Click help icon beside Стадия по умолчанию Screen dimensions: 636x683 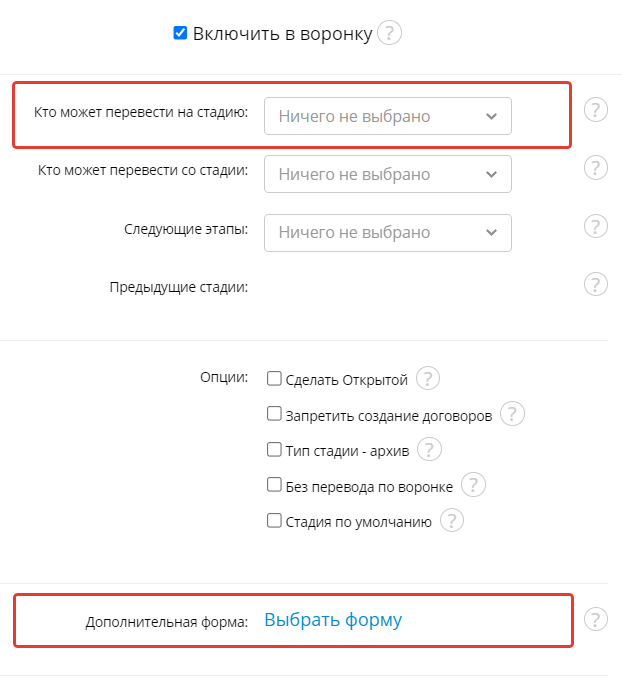452,521
